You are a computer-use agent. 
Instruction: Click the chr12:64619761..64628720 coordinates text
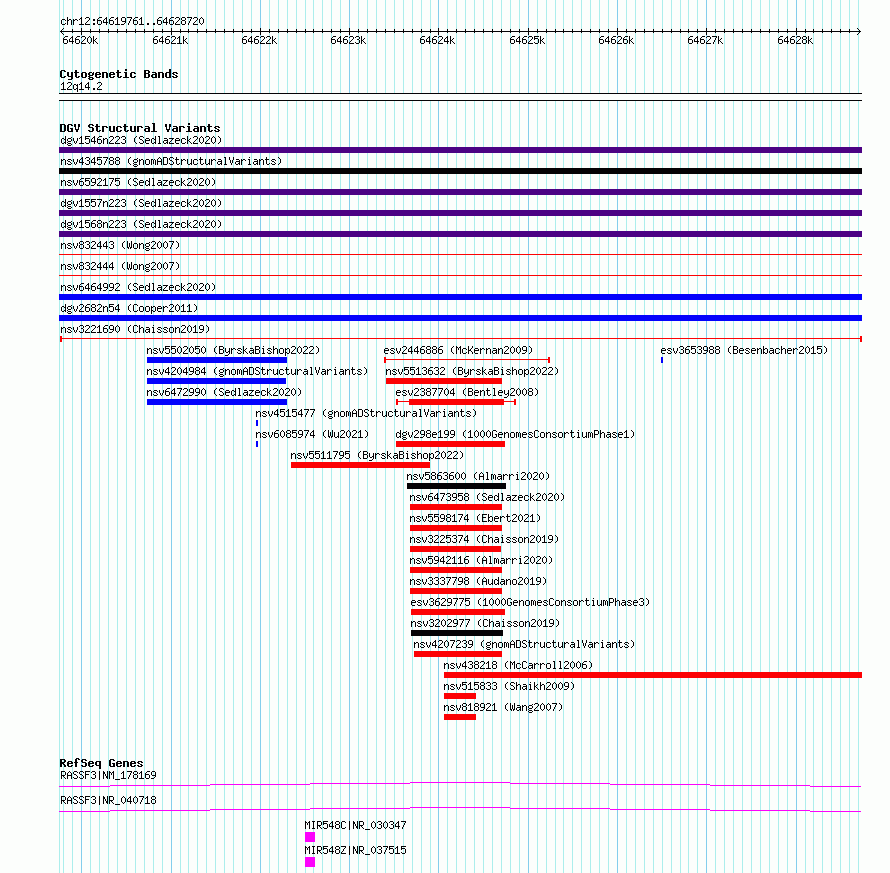[132, 22]
